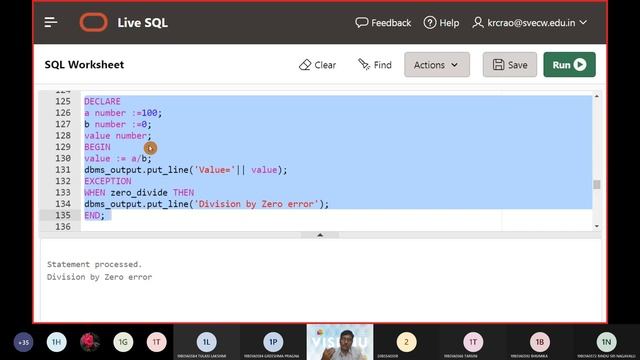Open the Help menu
This screenshot has width=640, height=360.
click(441, 22)
